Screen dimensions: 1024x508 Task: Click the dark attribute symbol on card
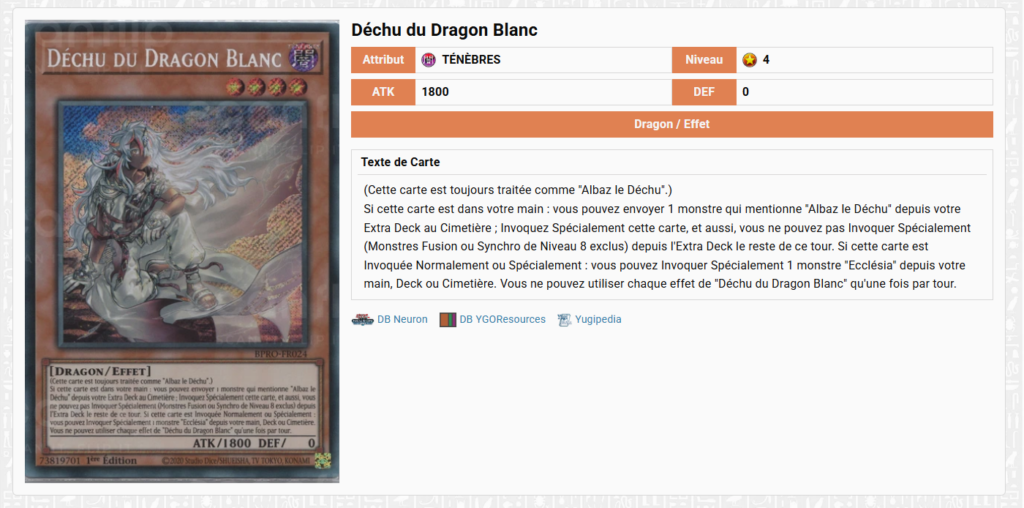(304, 56)
